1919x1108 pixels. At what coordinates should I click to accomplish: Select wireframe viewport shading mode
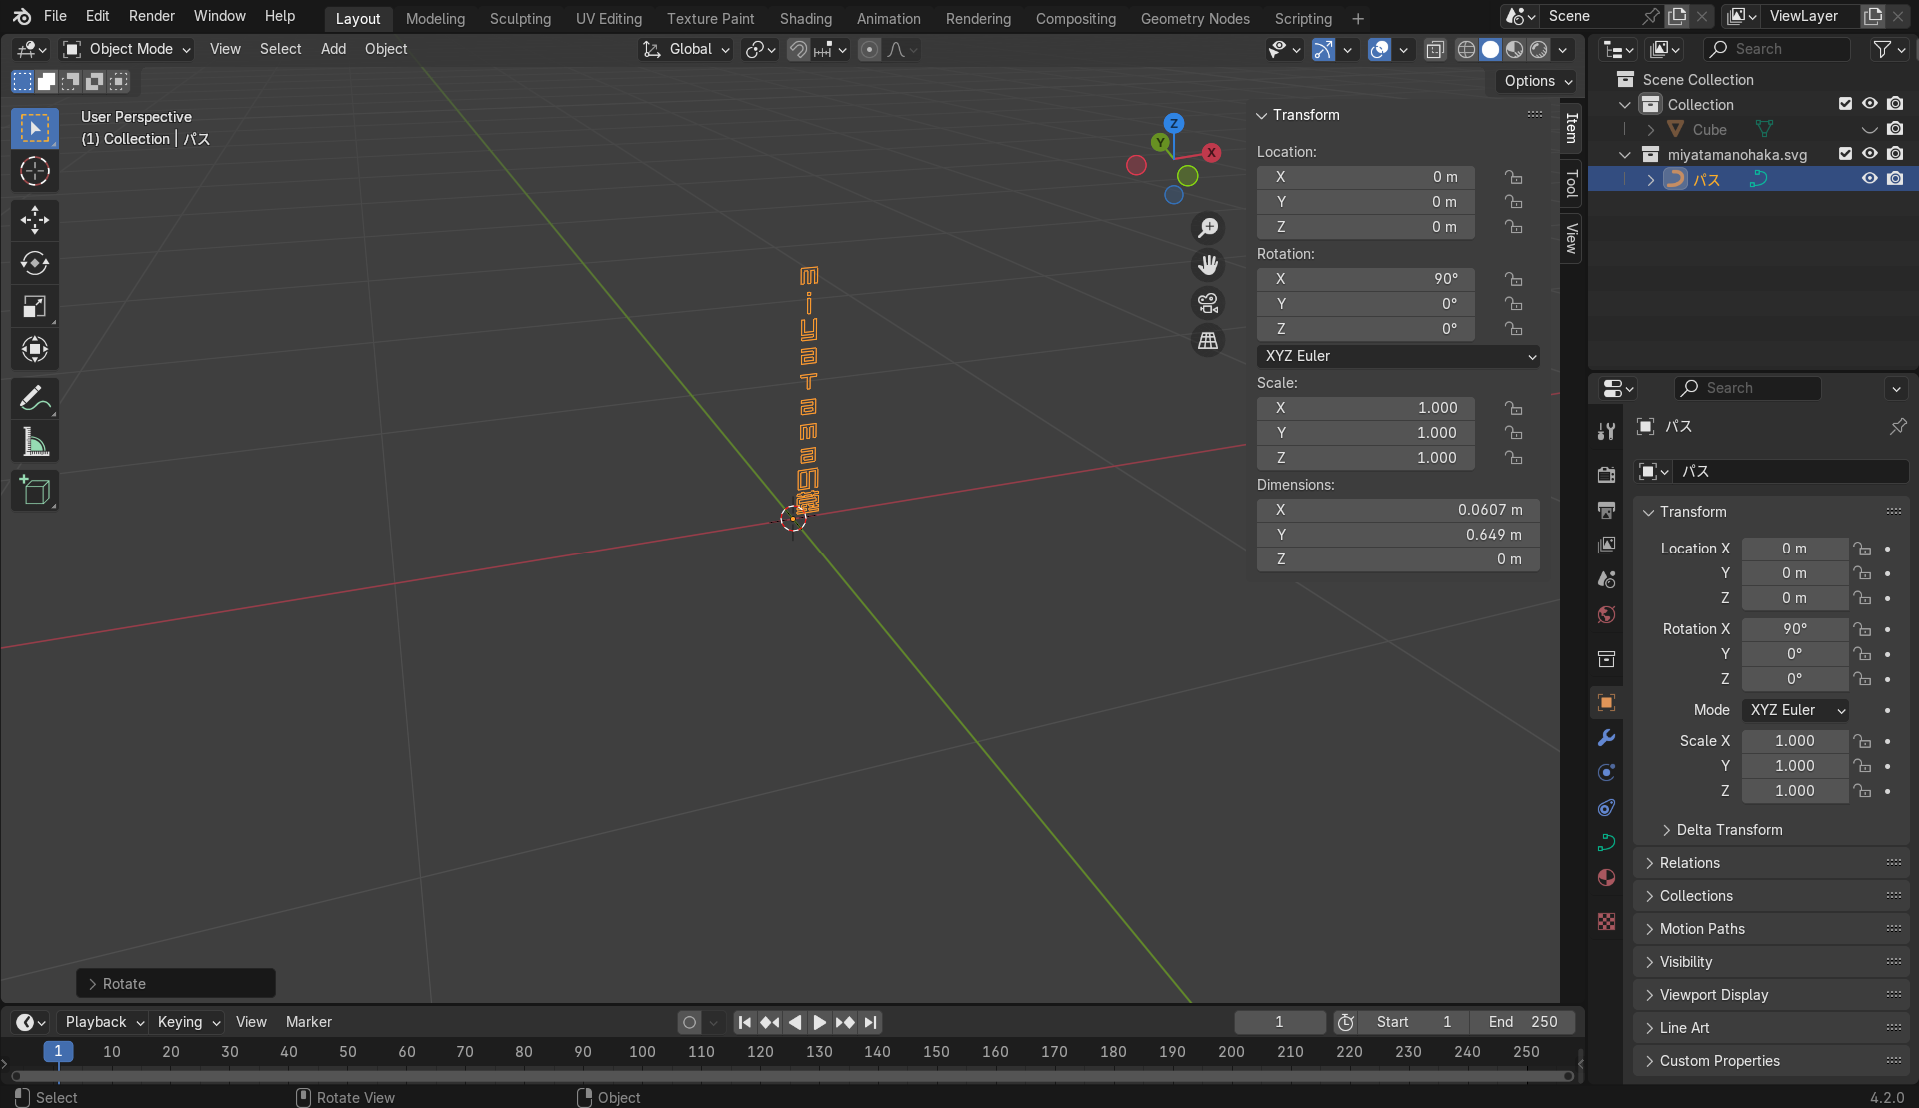click(x=1466, y=49)
